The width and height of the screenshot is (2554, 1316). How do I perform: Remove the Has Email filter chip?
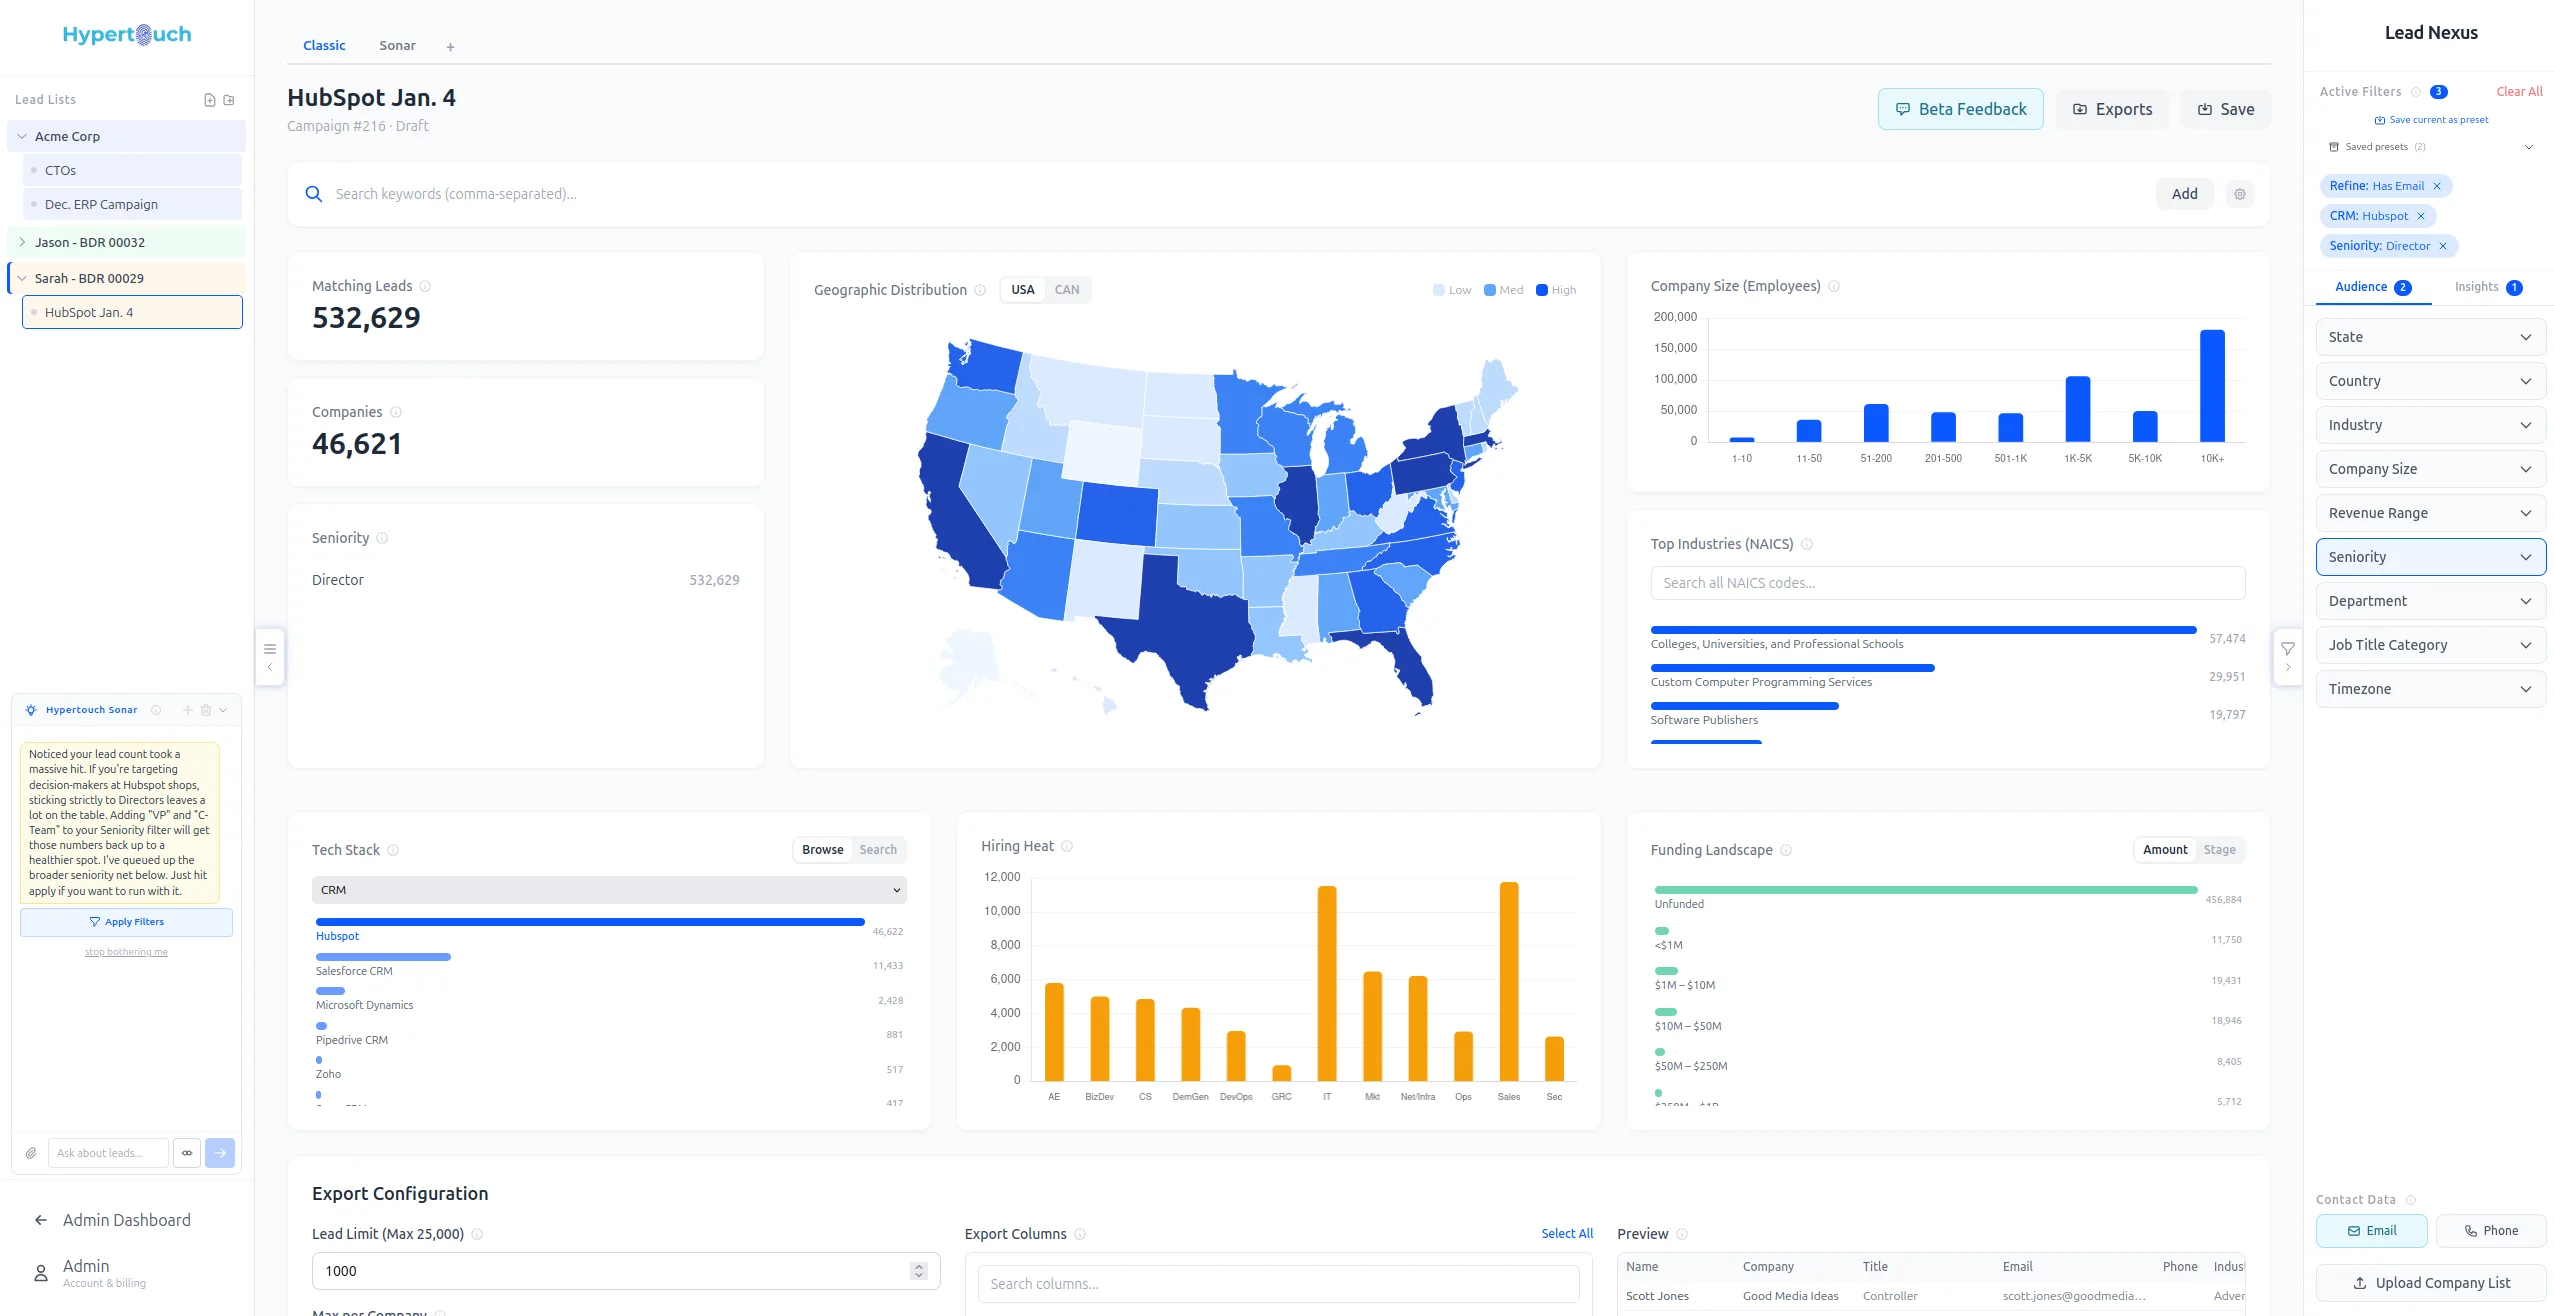pyautogui.click(x=2437, y=186)
